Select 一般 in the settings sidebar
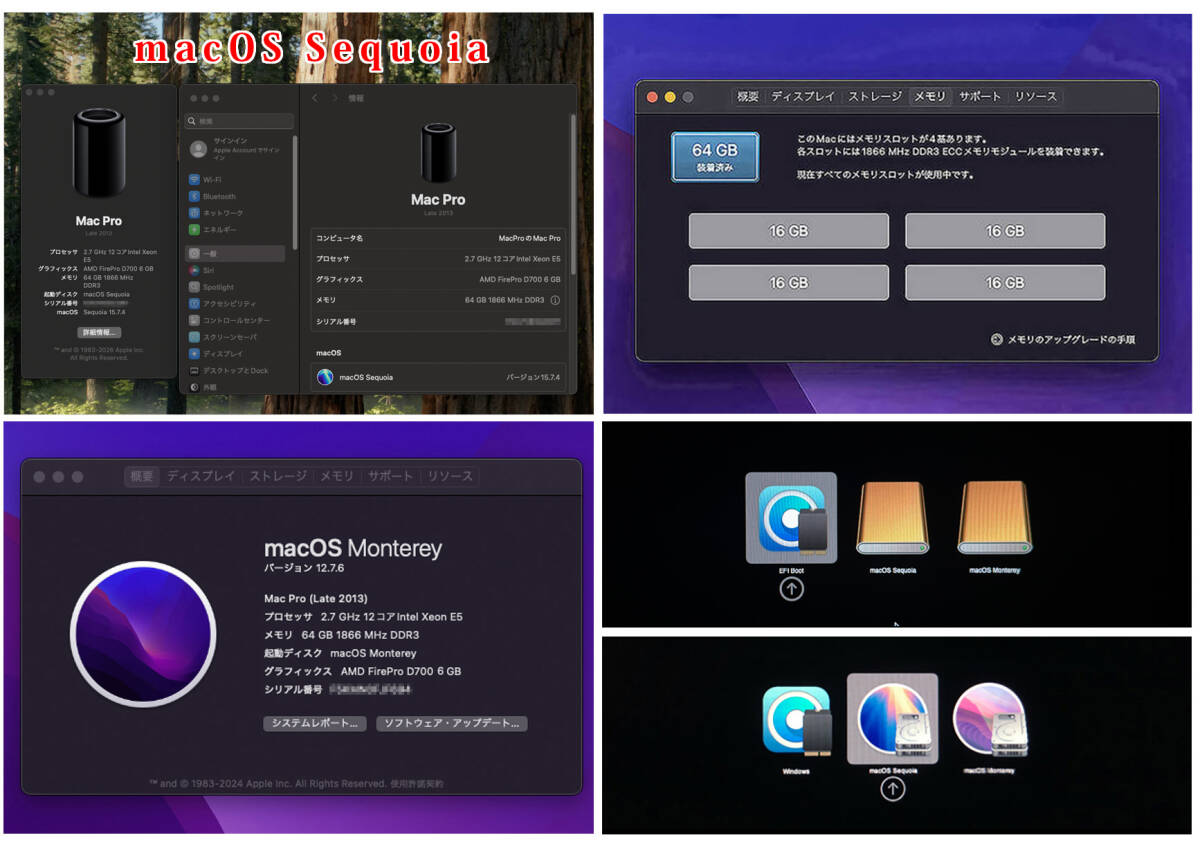Screen dimensions: 1200x851 click(x=236, y=254)
